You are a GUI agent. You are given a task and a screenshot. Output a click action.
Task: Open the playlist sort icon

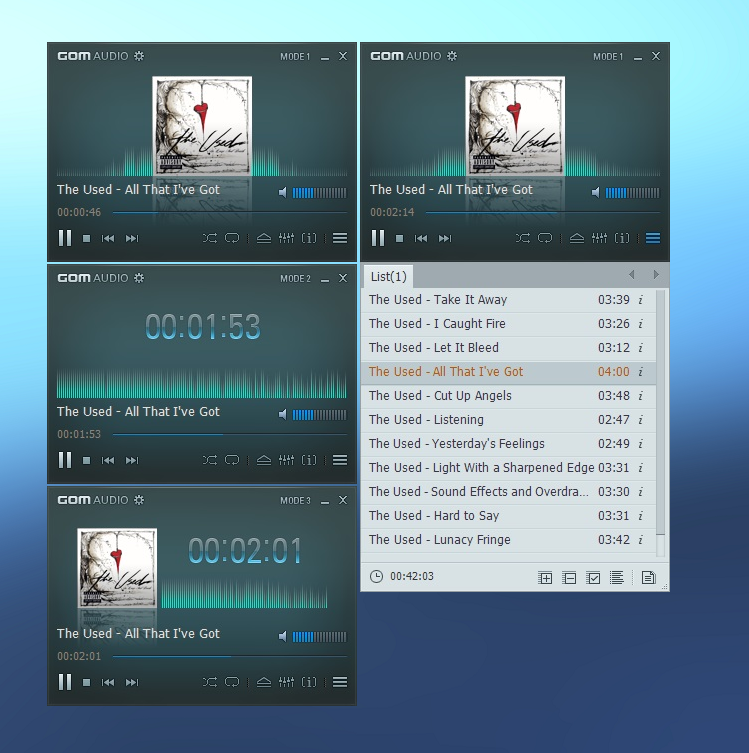617,578
